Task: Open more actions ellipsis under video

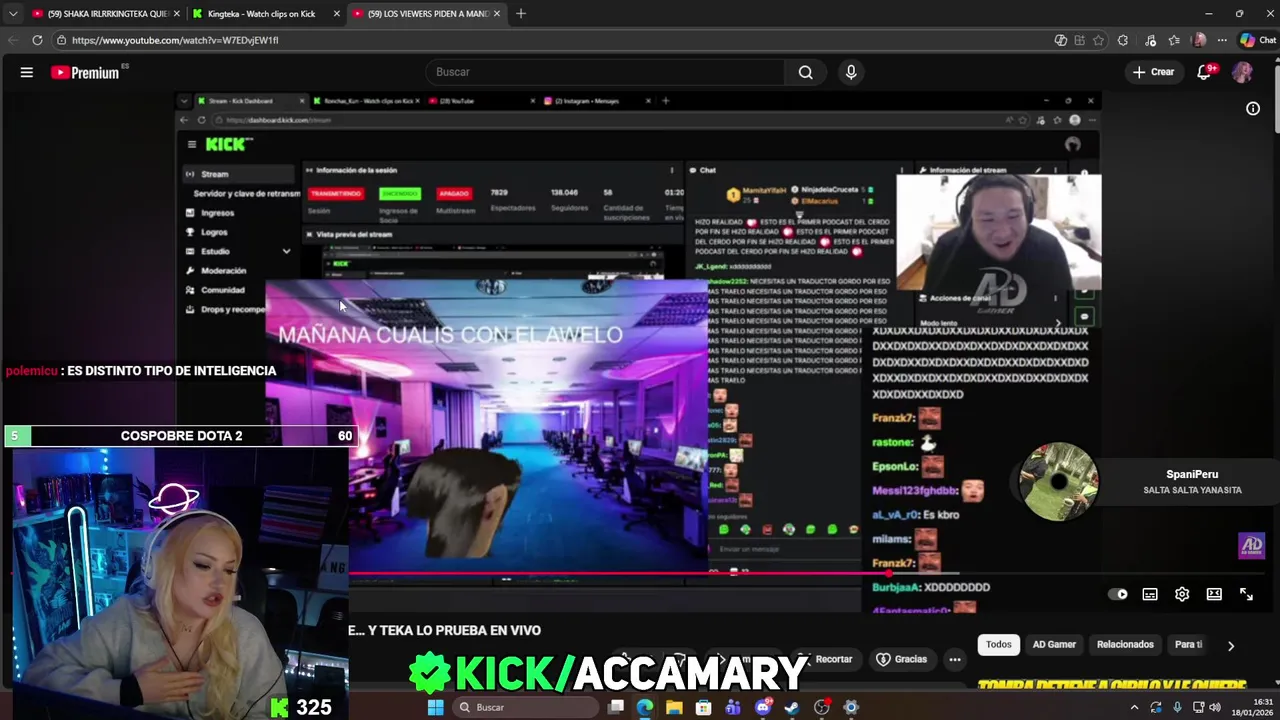Action: coord(955,659)
